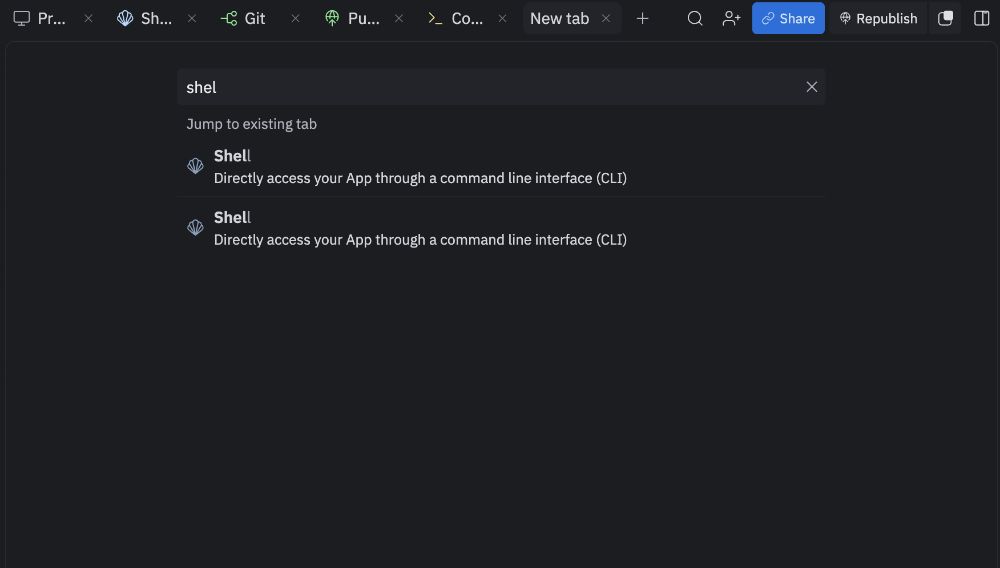
Task: Close the New tab tab
Action: 606,18
